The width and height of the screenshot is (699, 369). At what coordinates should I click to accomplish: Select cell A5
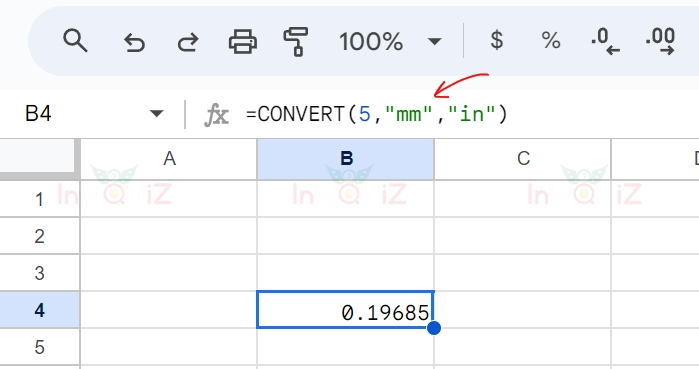click(169, 347)
